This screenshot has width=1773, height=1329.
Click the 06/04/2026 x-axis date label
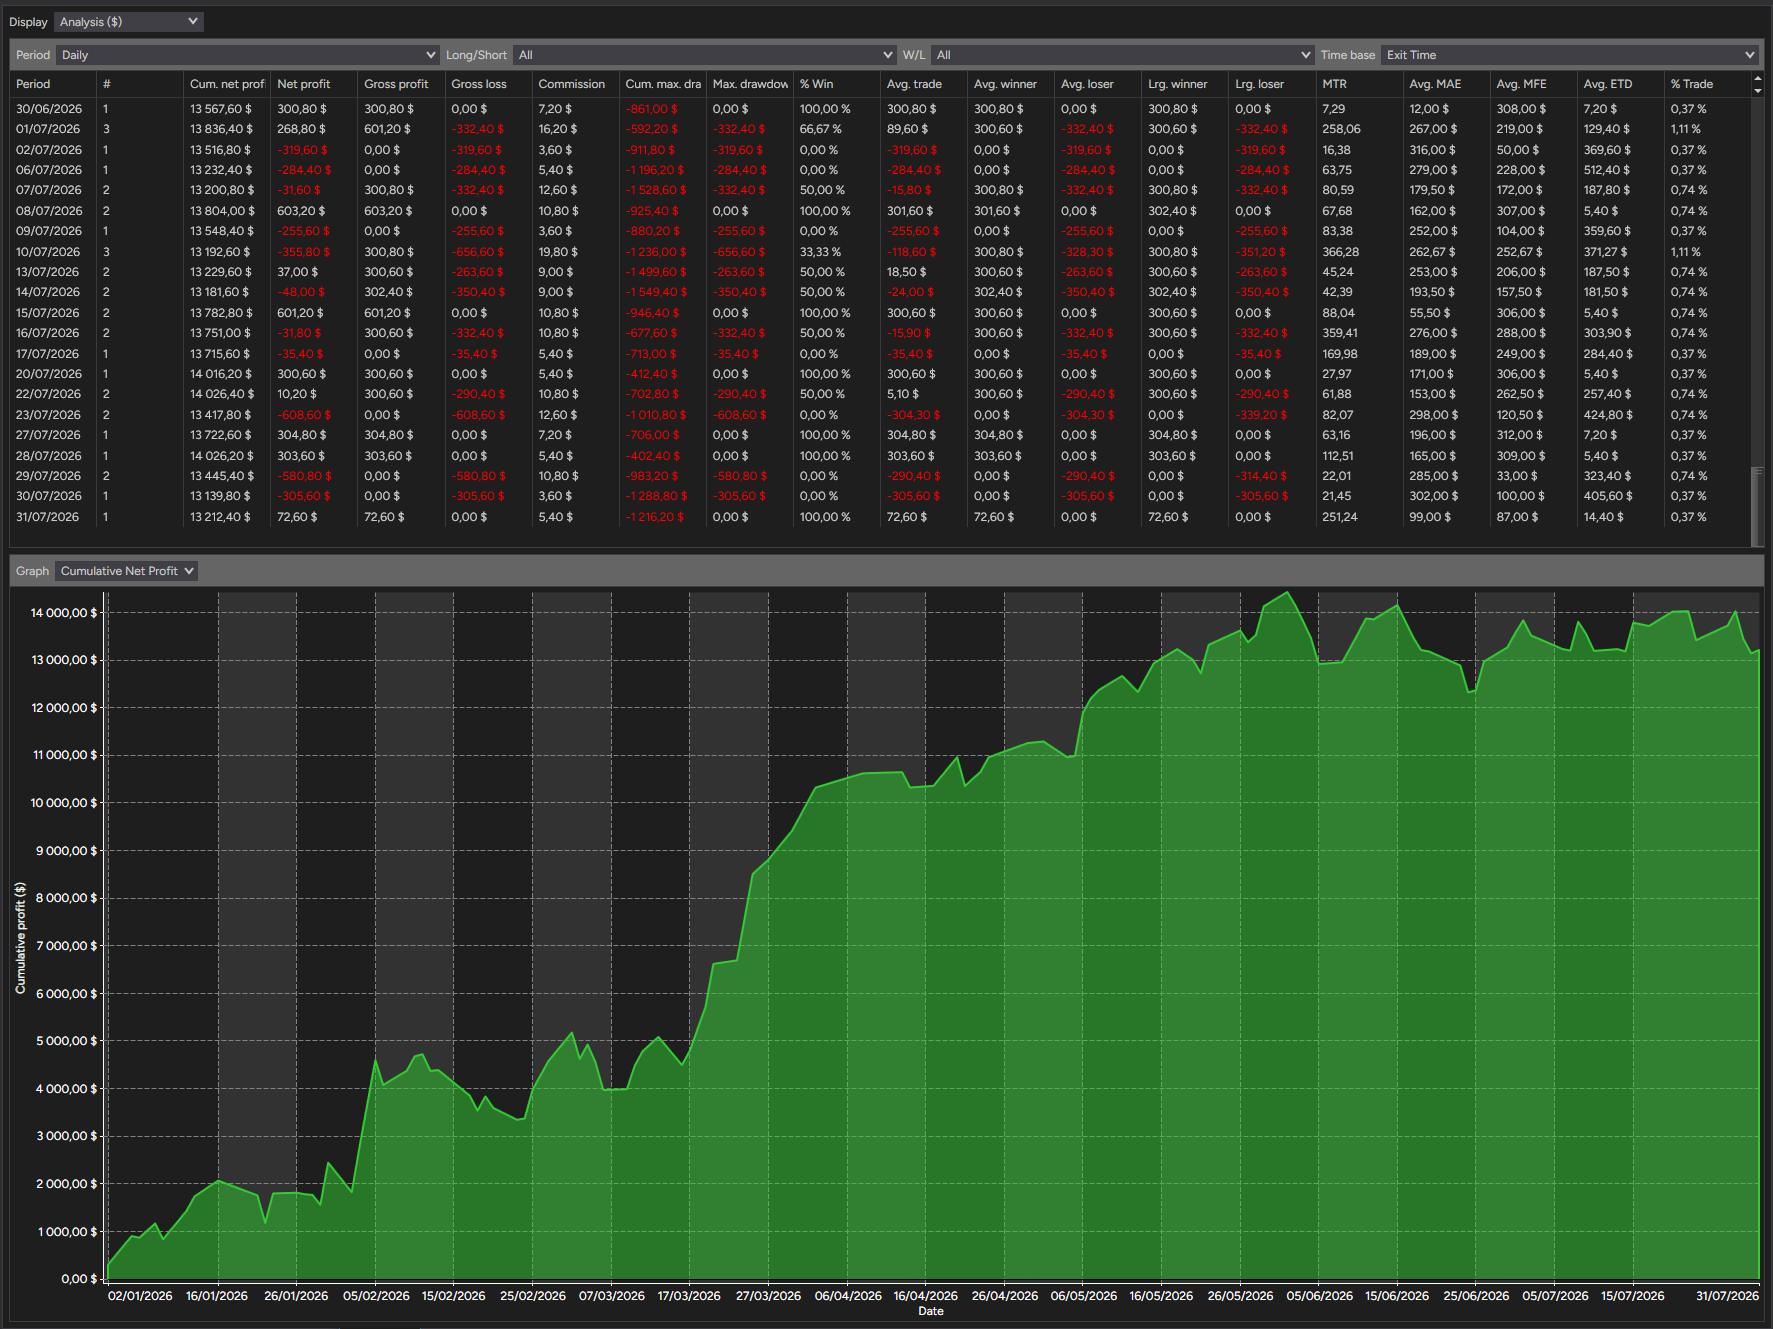coord(848,1295)
